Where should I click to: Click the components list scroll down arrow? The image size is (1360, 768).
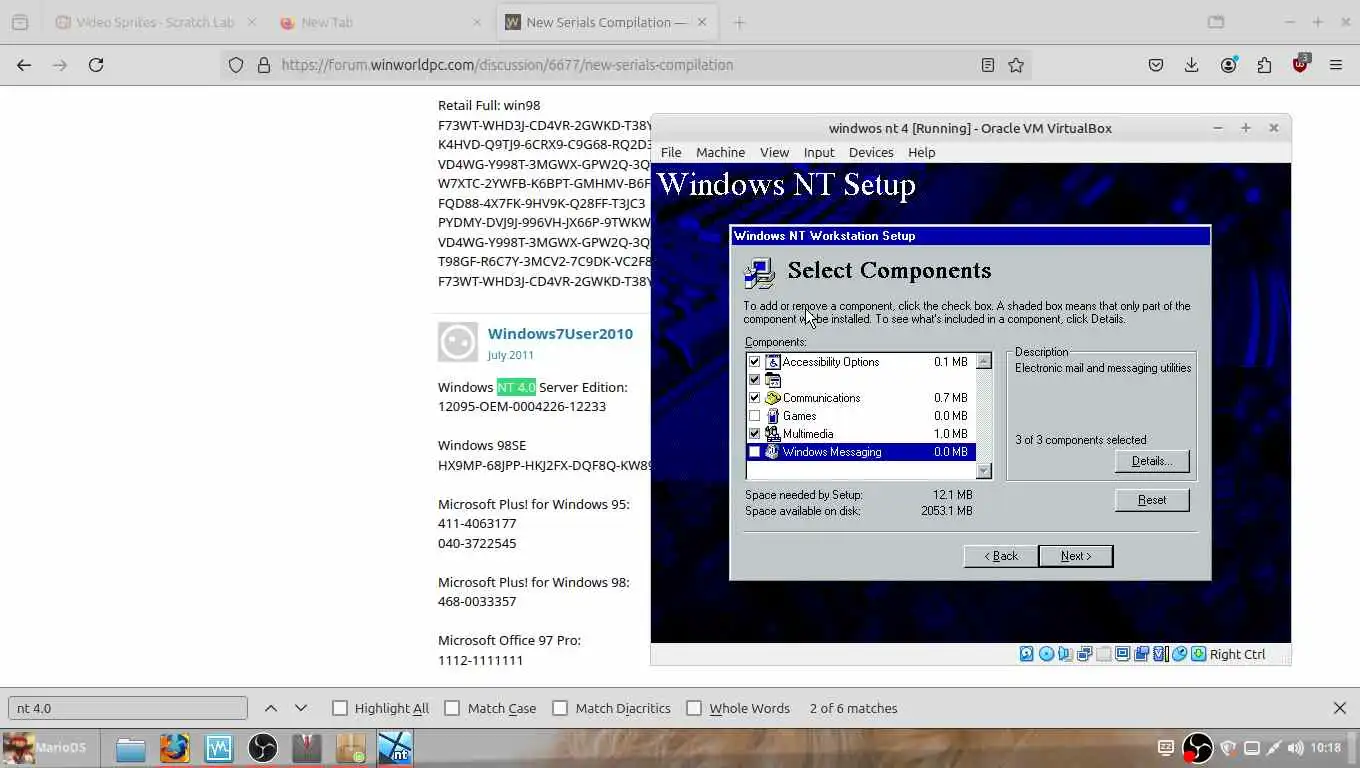pyautogui.click(x=984, y=471)
